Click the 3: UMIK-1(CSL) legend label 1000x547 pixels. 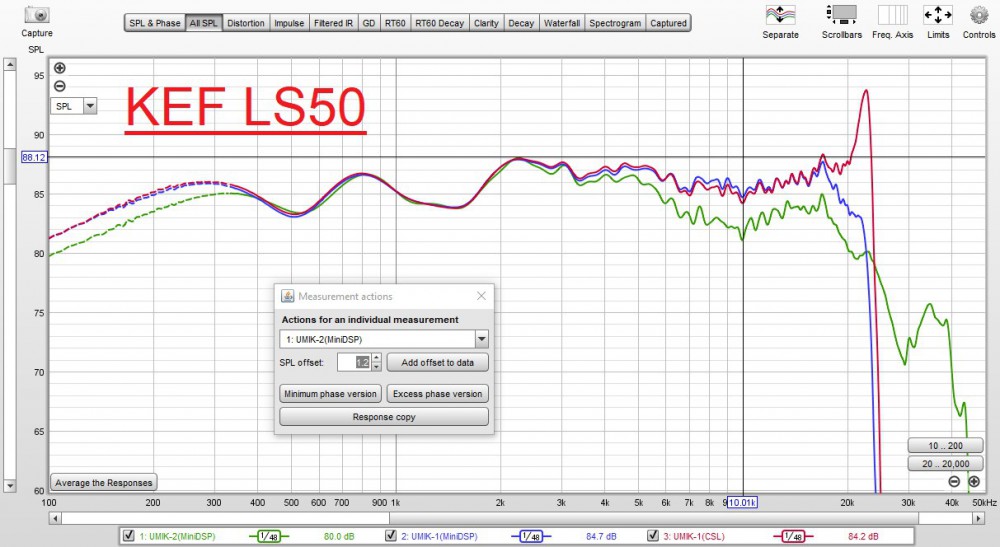pos(694,536)
